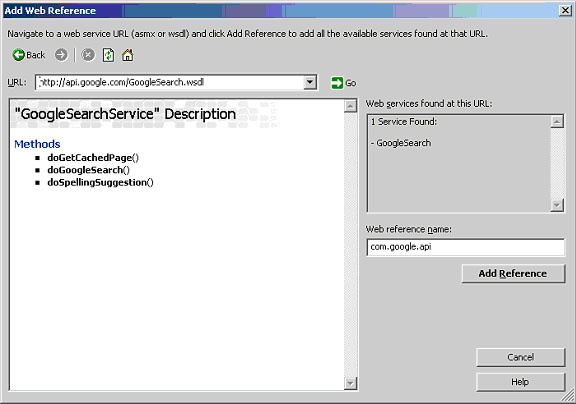Click the Help button
Viewport: 576px width, 404px height.
point(520,382)
